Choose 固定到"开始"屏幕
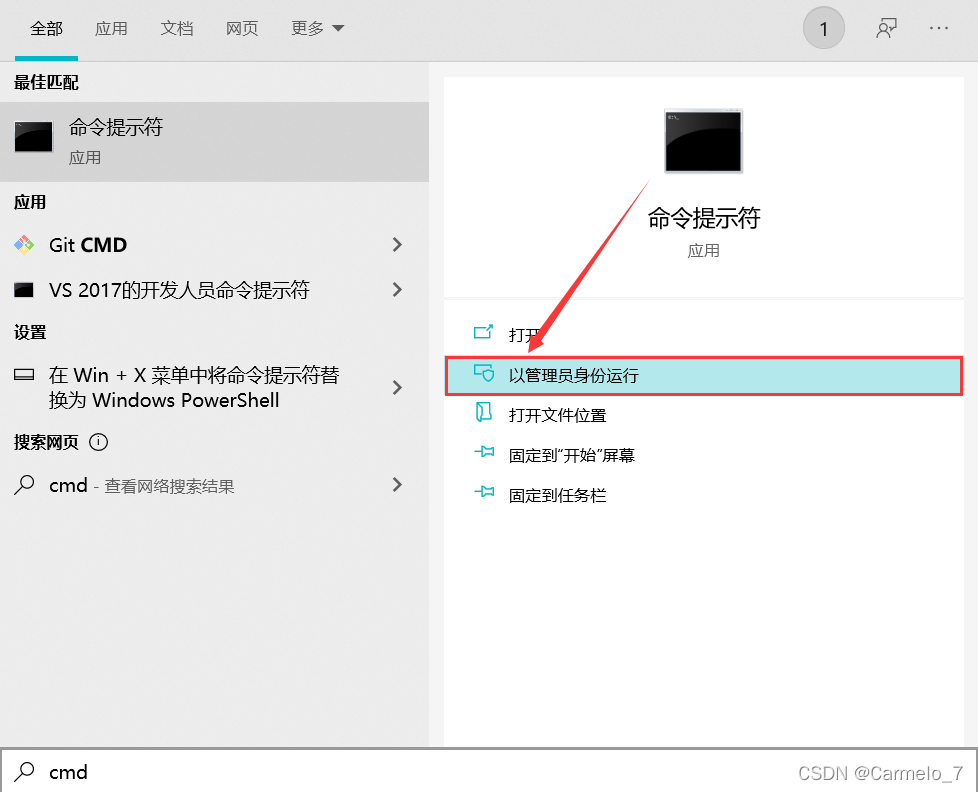Viewport: 978px width, 792px height. (704, 455)
